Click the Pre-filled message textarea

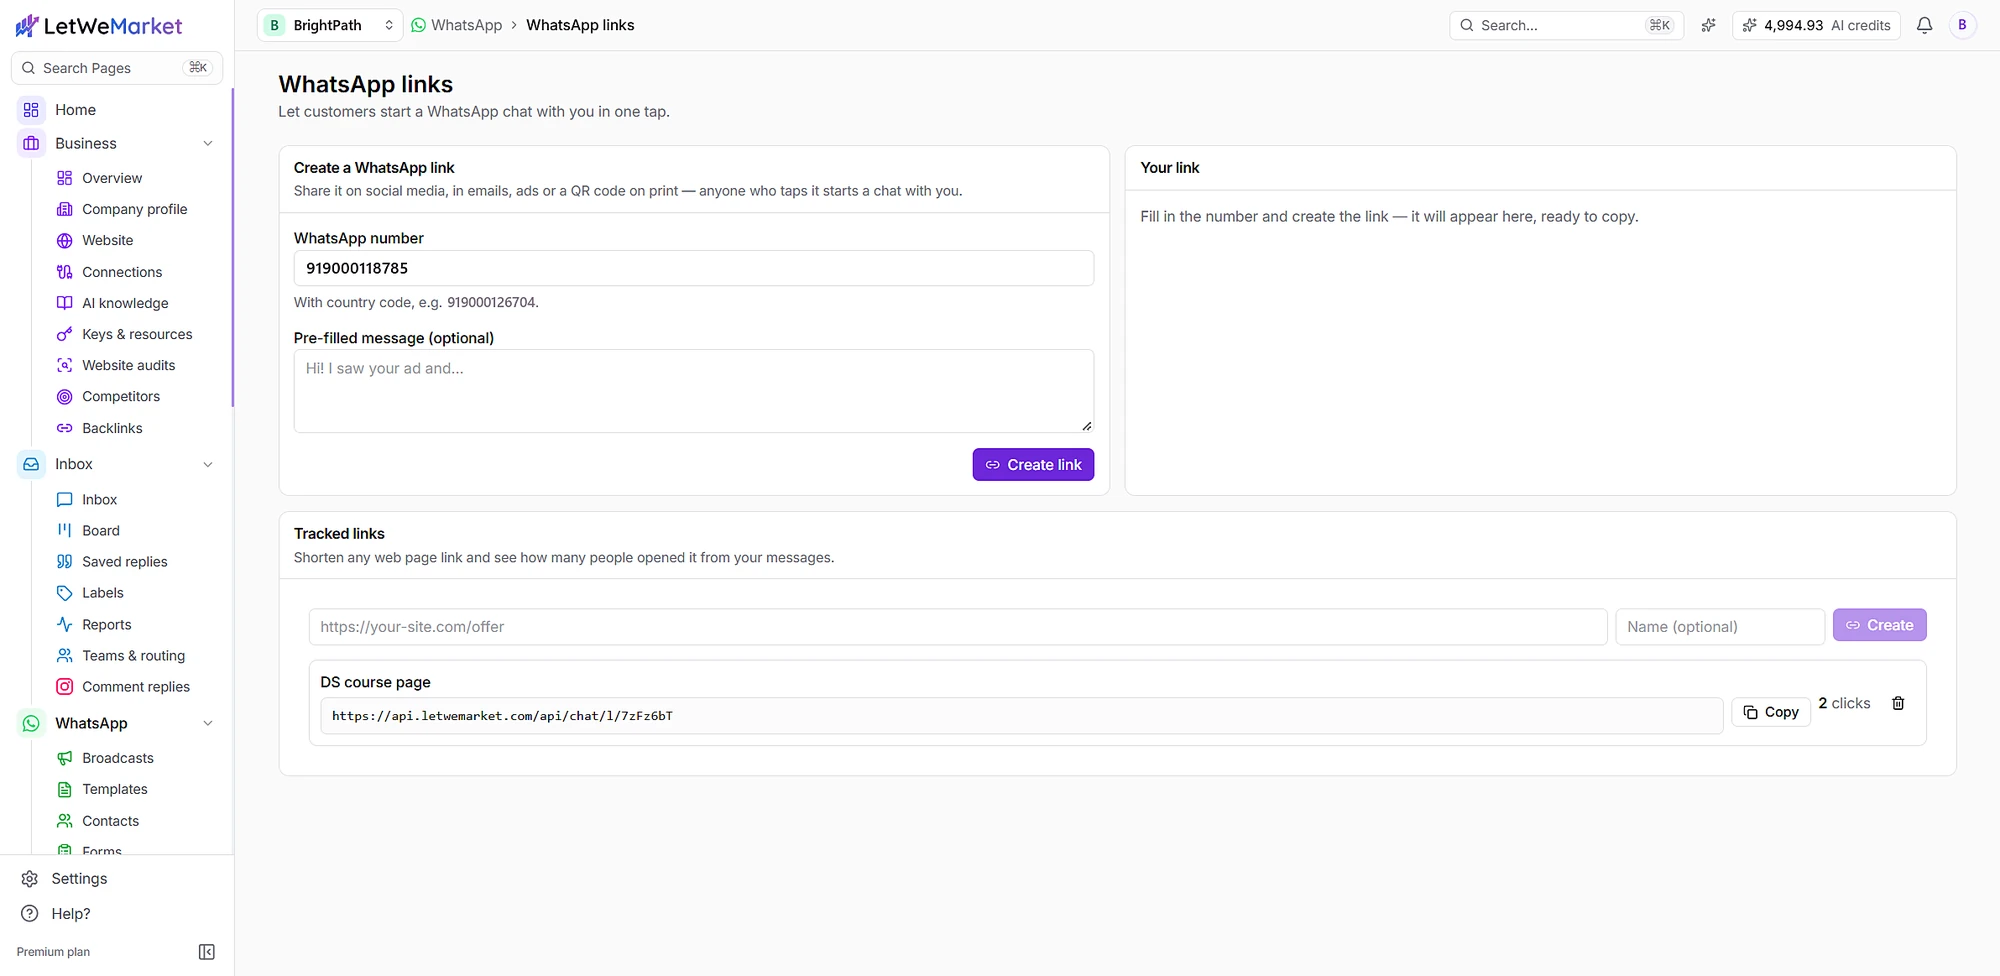coord(694,391)
